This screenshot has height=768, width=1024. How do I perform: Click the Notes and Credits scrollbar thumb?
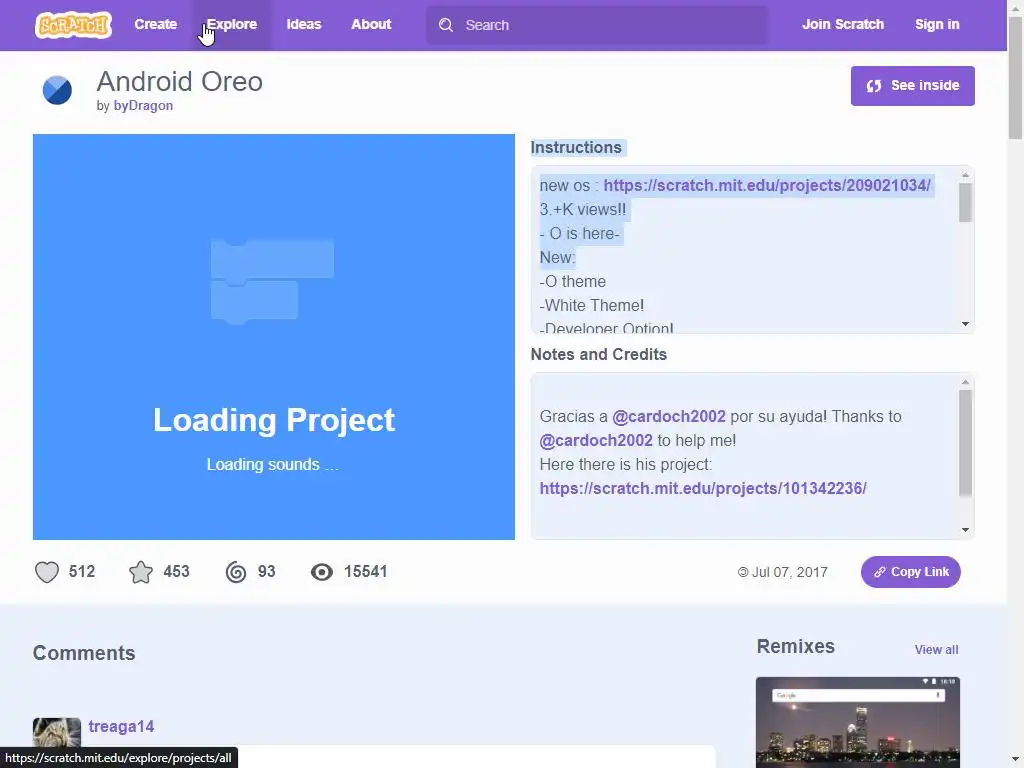tap(965, 443)
